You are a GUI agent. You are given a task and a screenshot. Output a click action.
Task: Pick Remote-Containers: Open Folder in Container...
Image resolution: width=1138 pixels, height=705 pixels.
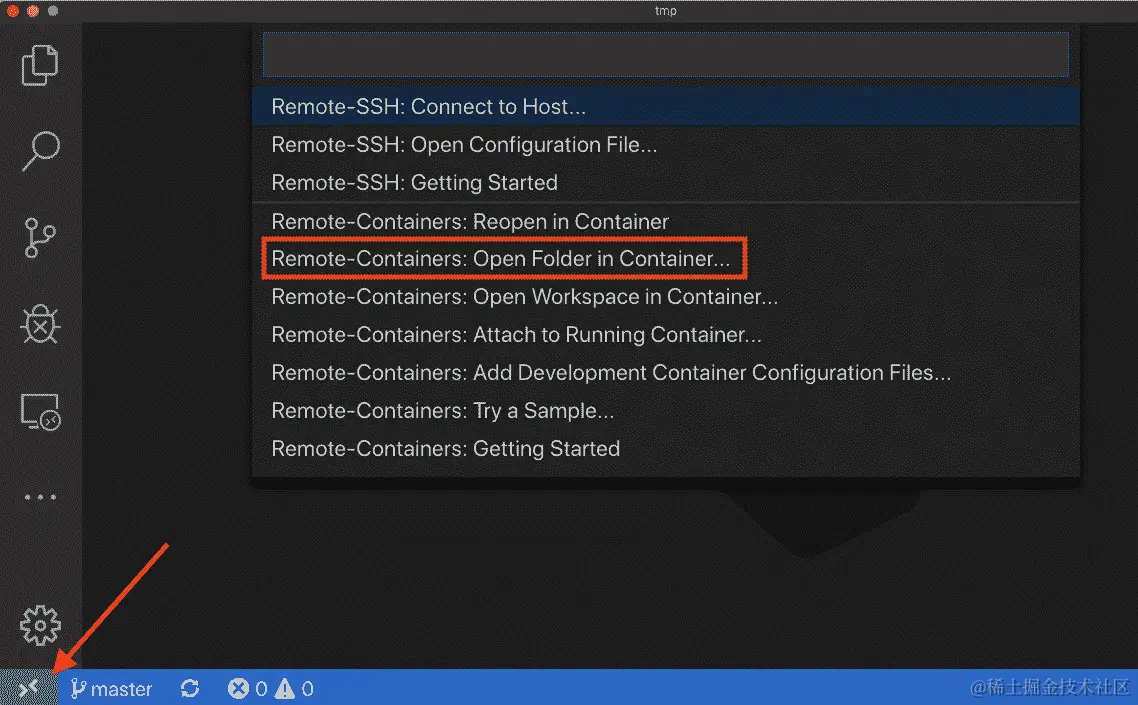click(666, 258)
